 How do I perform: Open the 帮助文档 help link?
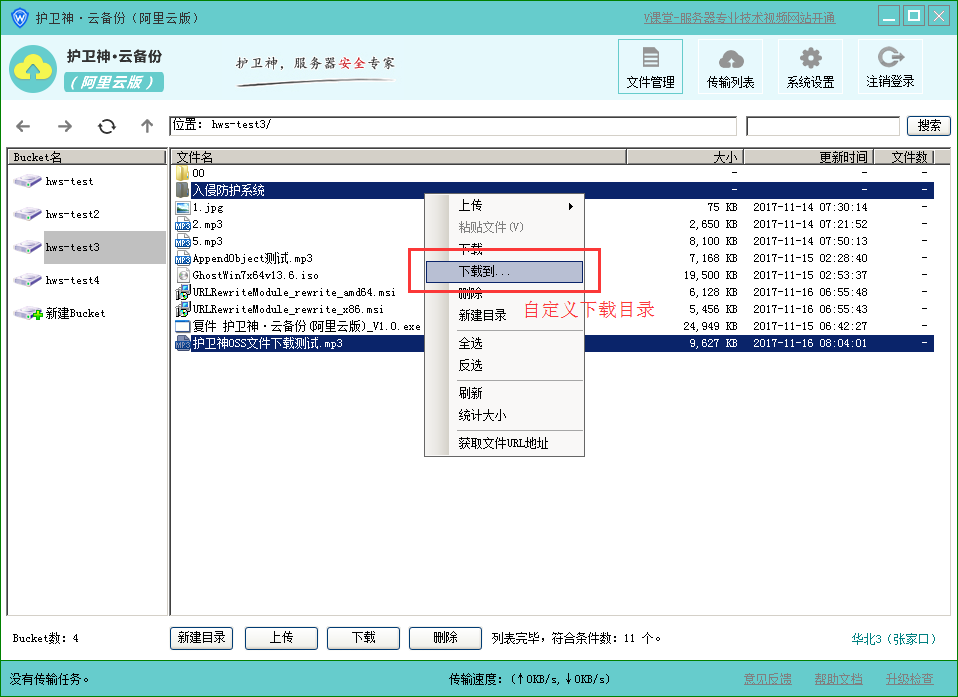[x=838, y=680]
